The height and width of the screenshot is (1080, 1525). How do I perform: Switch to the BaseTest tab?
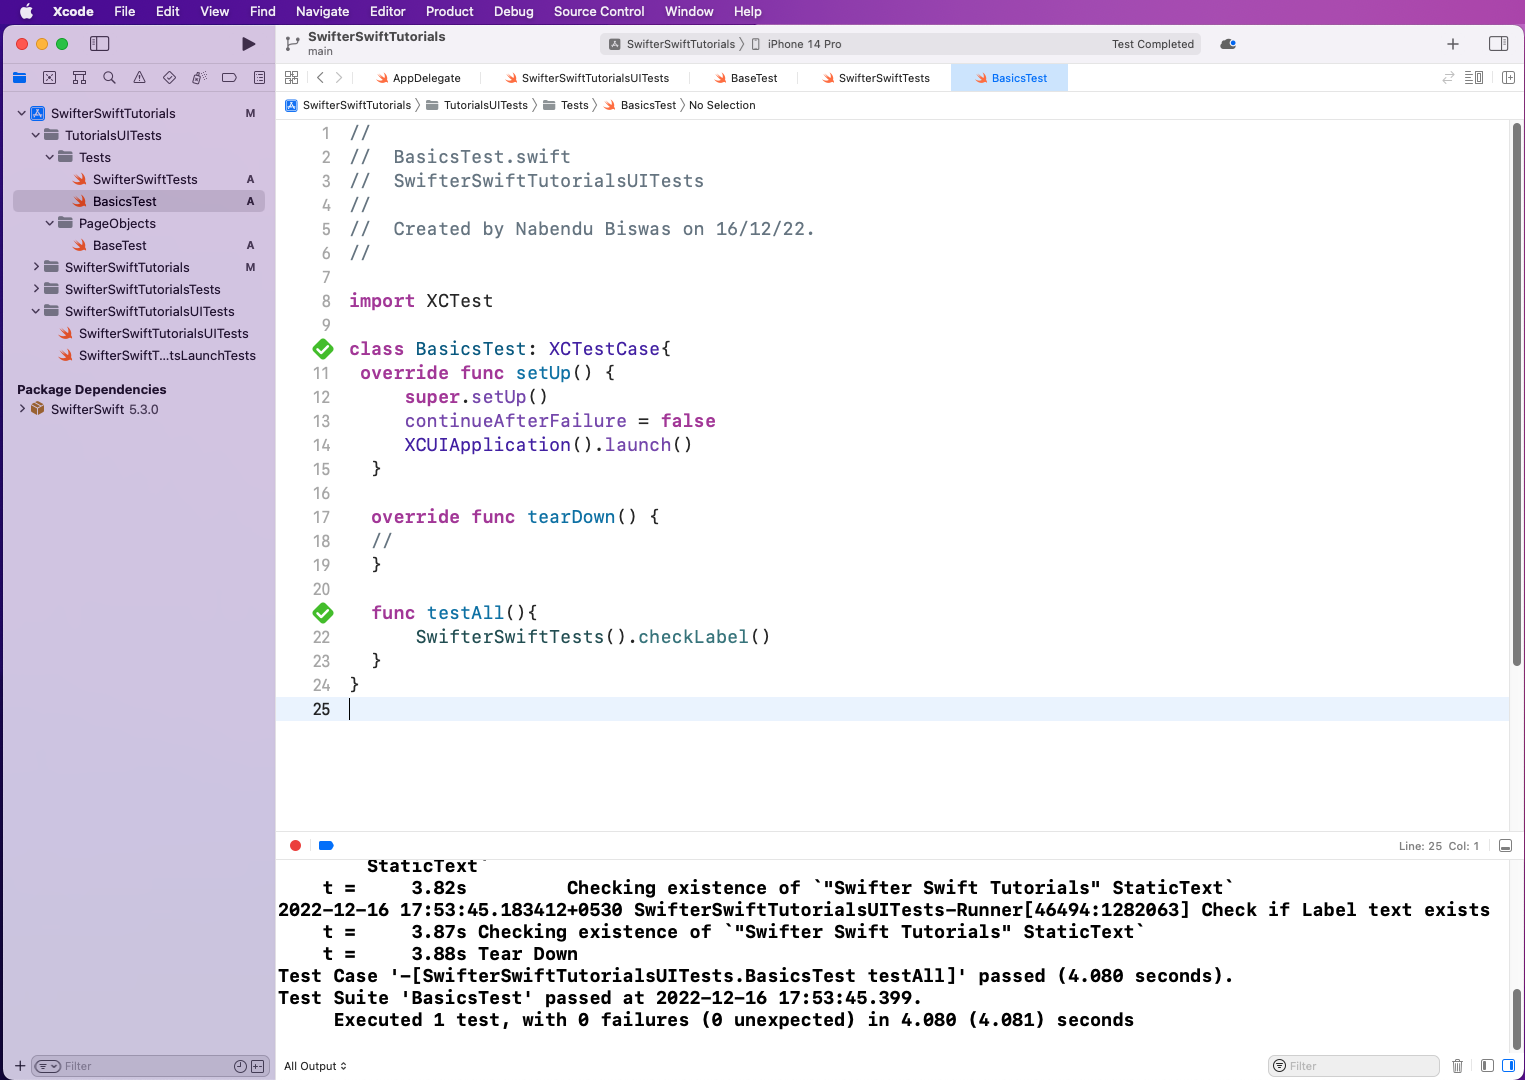click(745, 78)
